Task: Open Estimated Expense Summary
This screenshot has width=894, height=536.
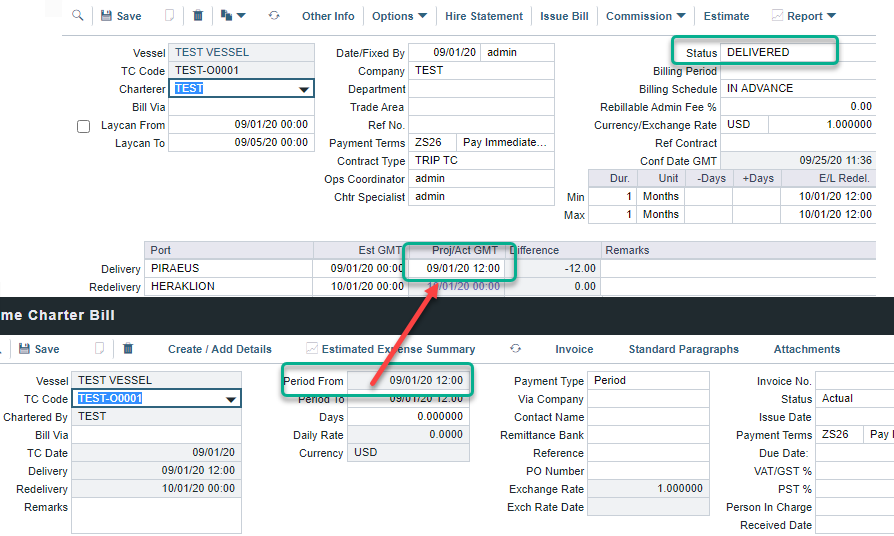Action: pyautogui.click(x=390, y=349)
